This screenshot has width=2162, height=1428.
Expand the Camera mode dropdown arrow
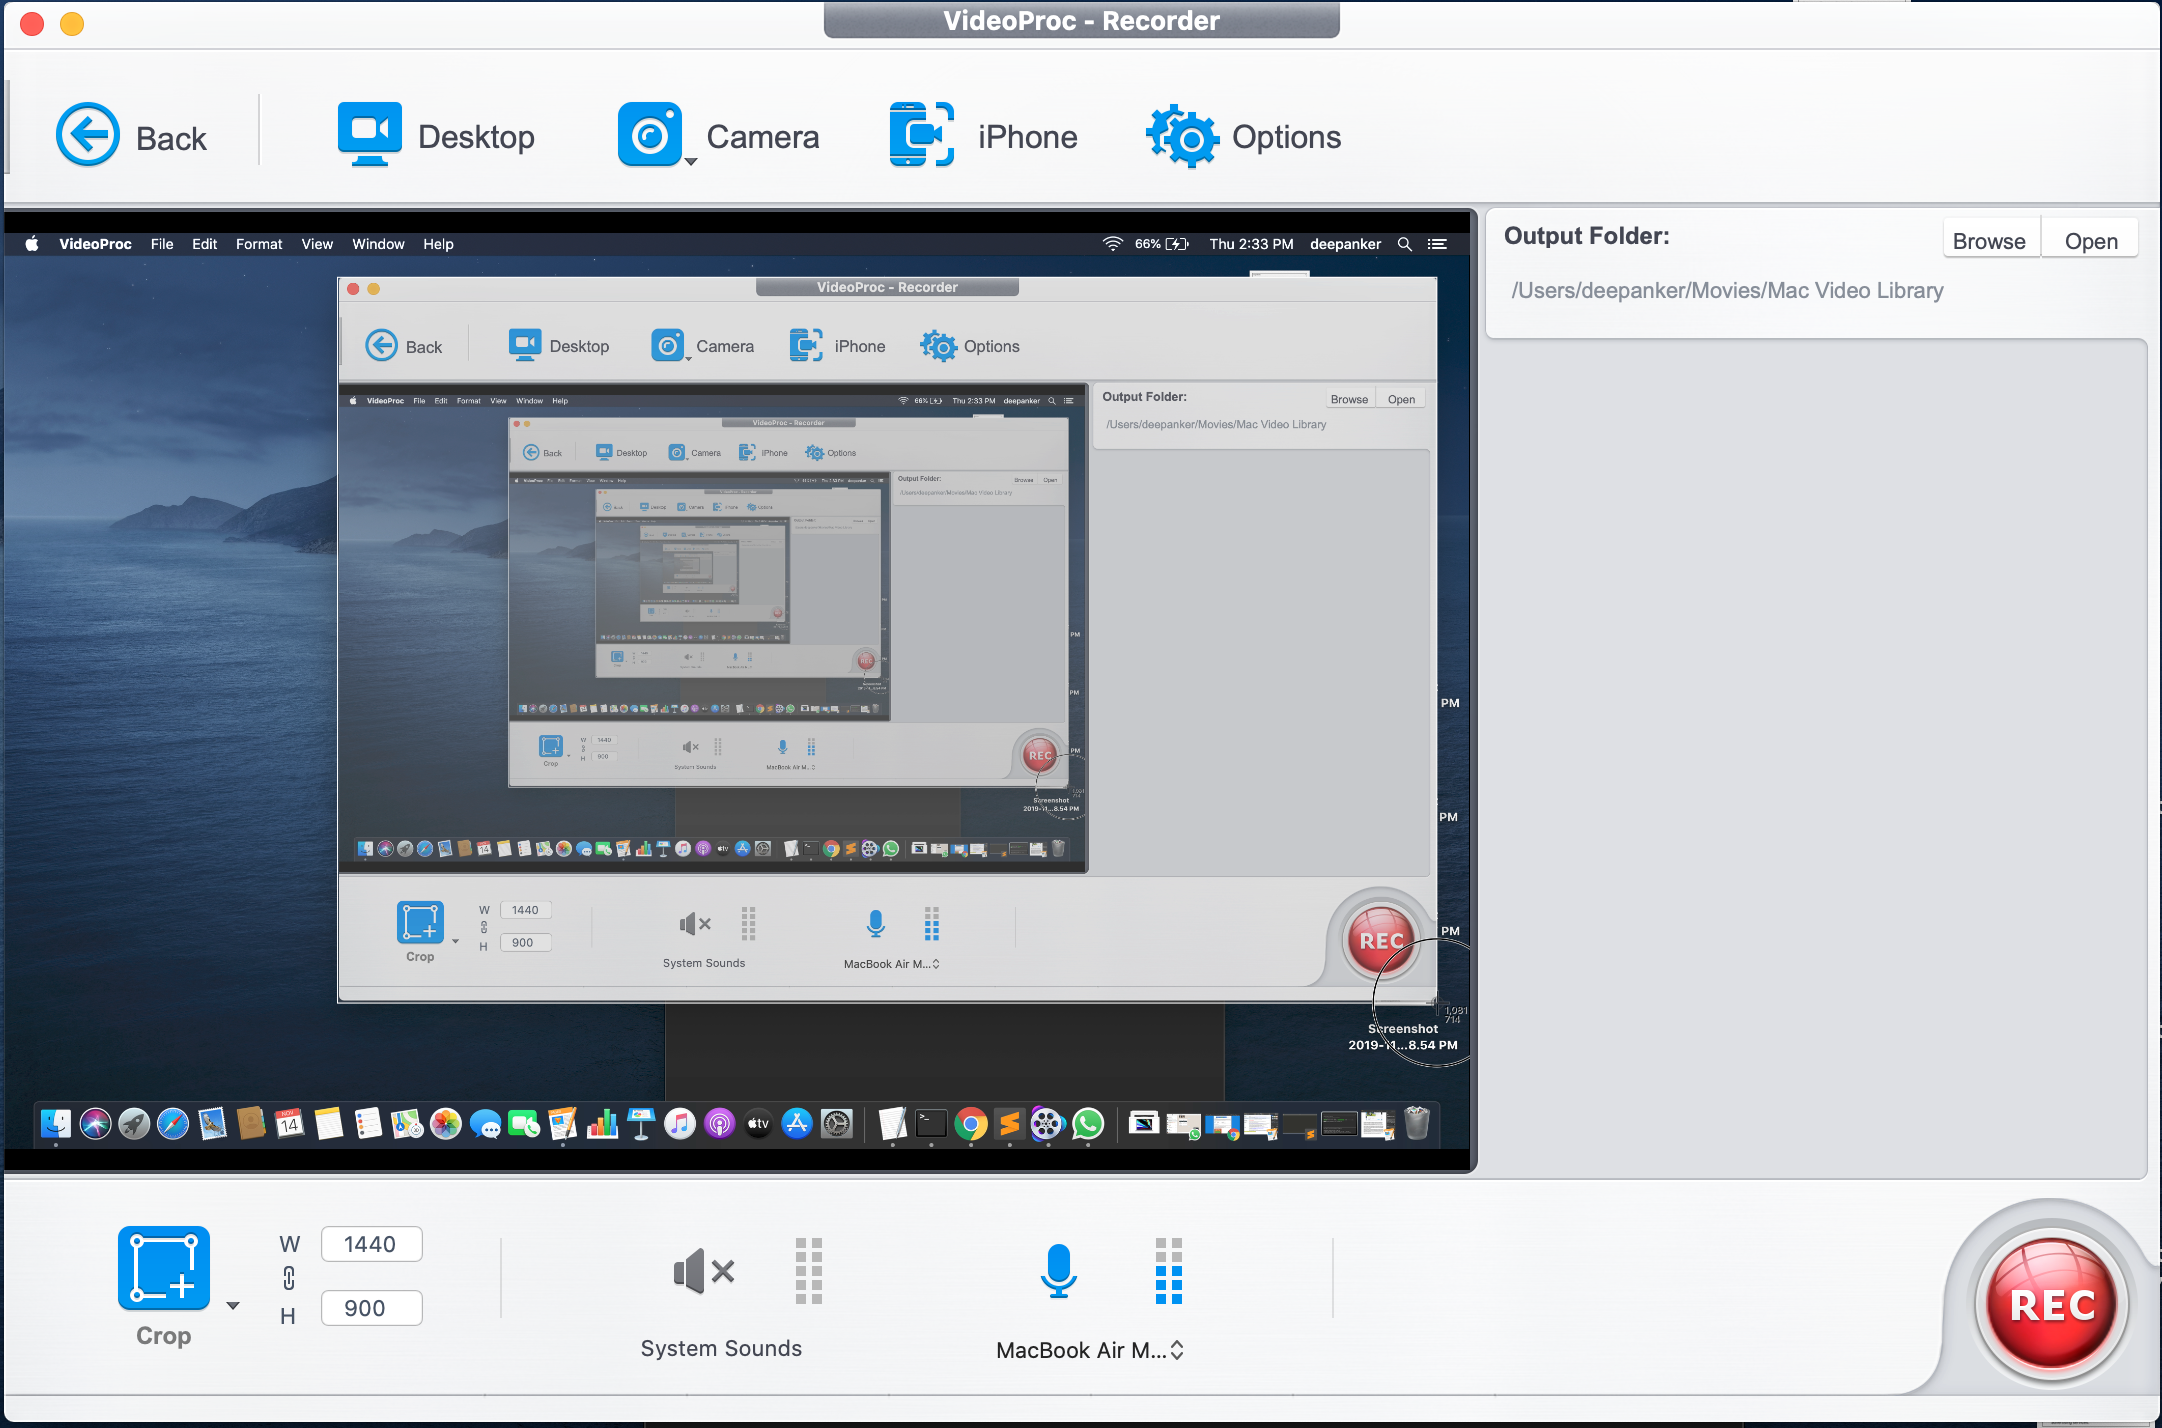690,161
